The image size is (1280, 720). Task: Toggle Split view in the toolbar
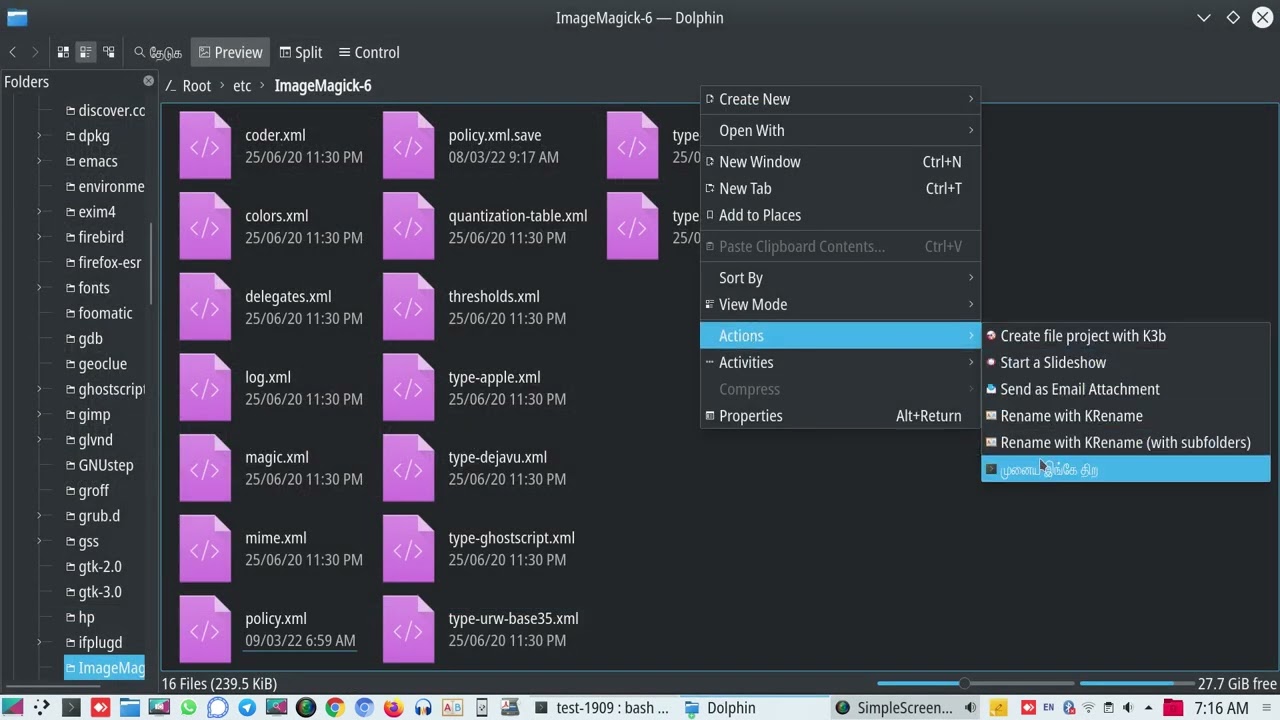coord(300,52)
